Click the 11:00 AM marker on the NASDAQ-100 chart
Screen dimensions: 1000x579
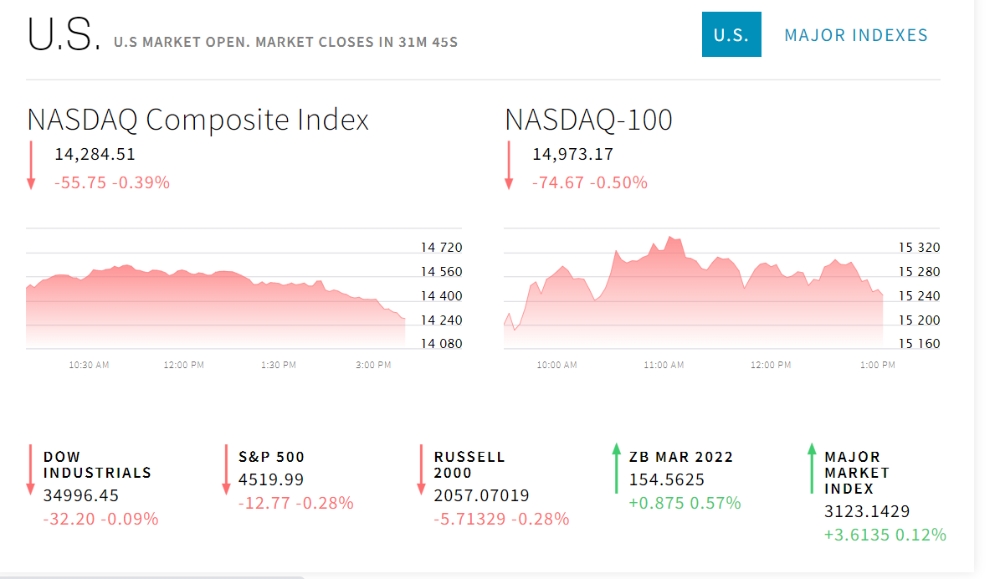[663, 365]
